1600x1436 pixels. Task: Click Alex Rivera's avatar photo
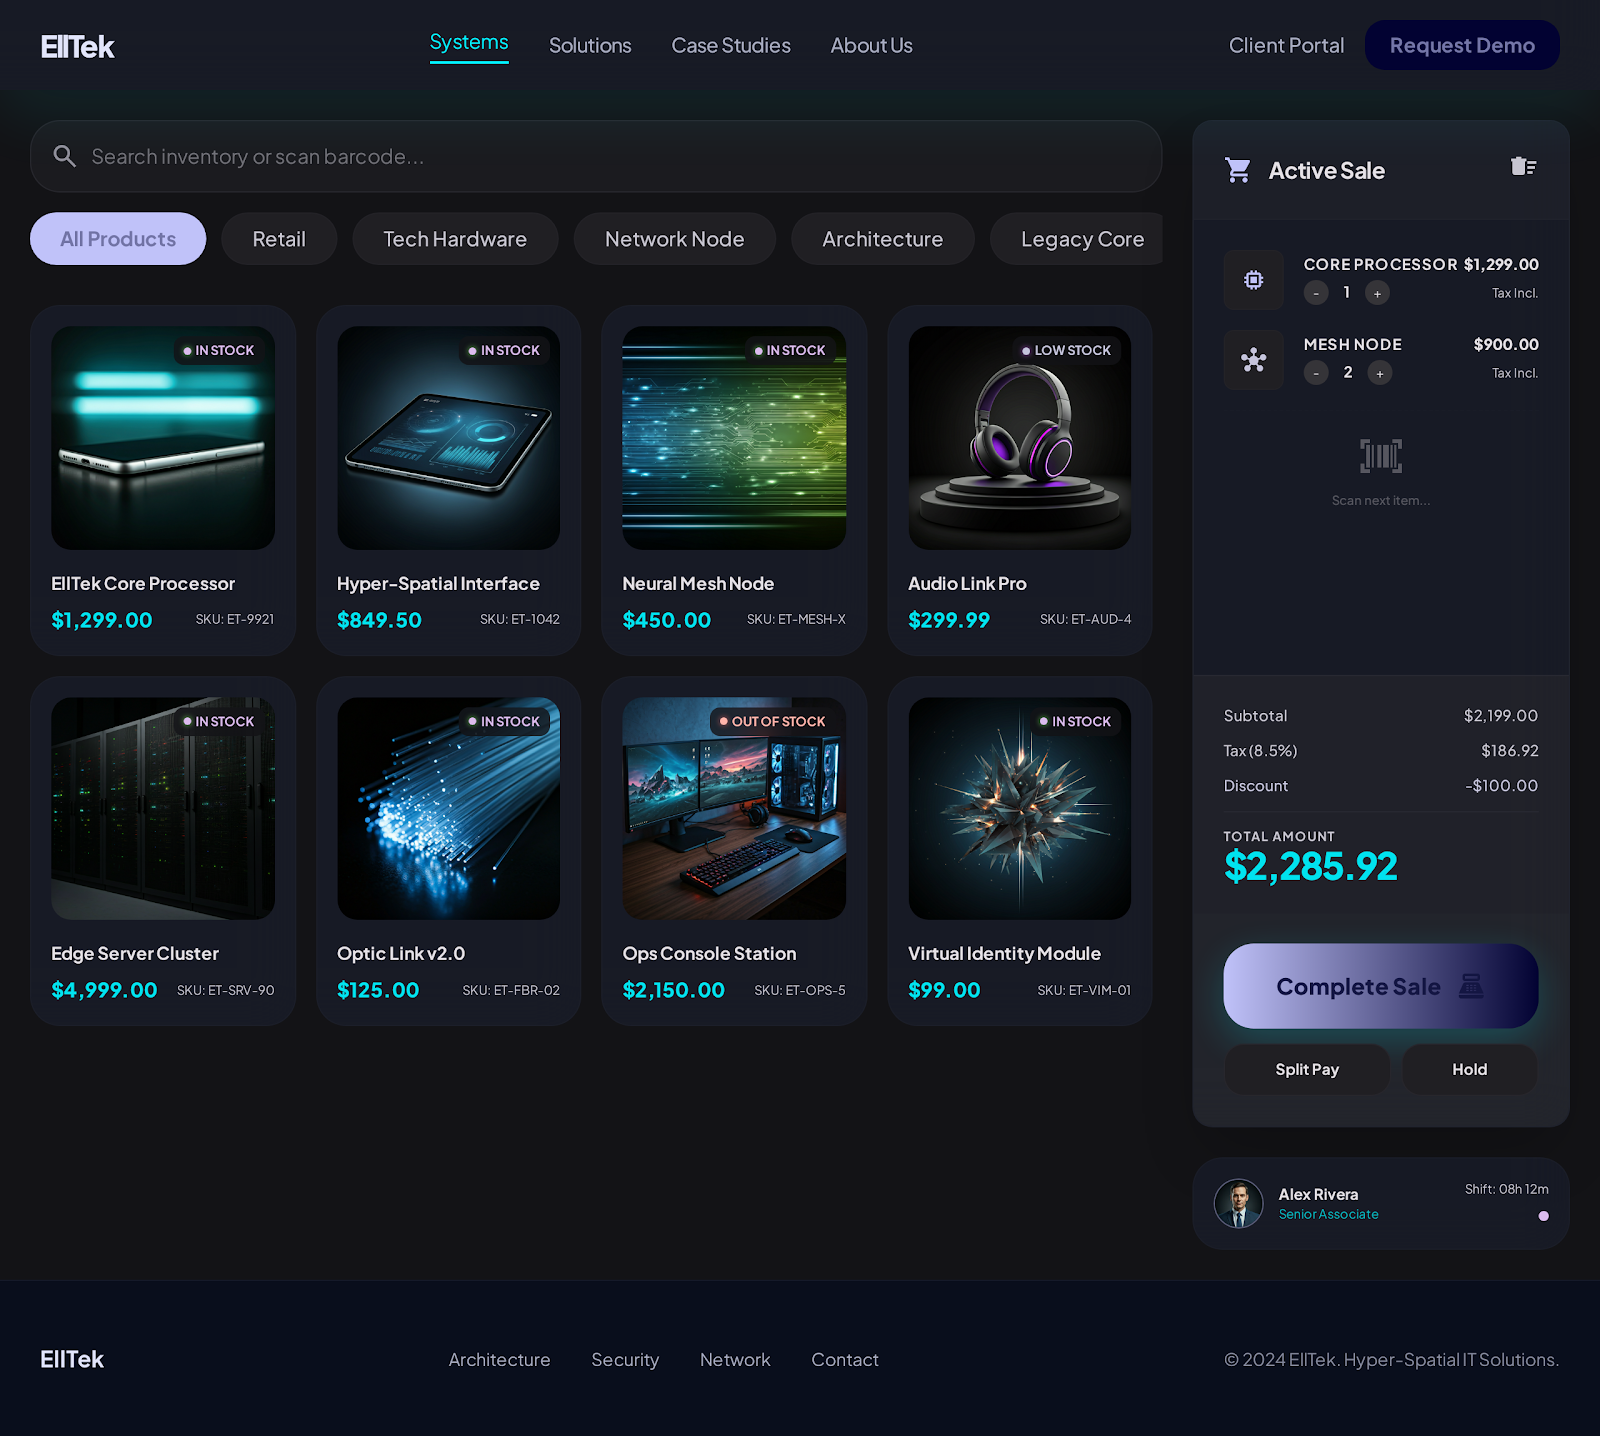coord(1238,1203)
